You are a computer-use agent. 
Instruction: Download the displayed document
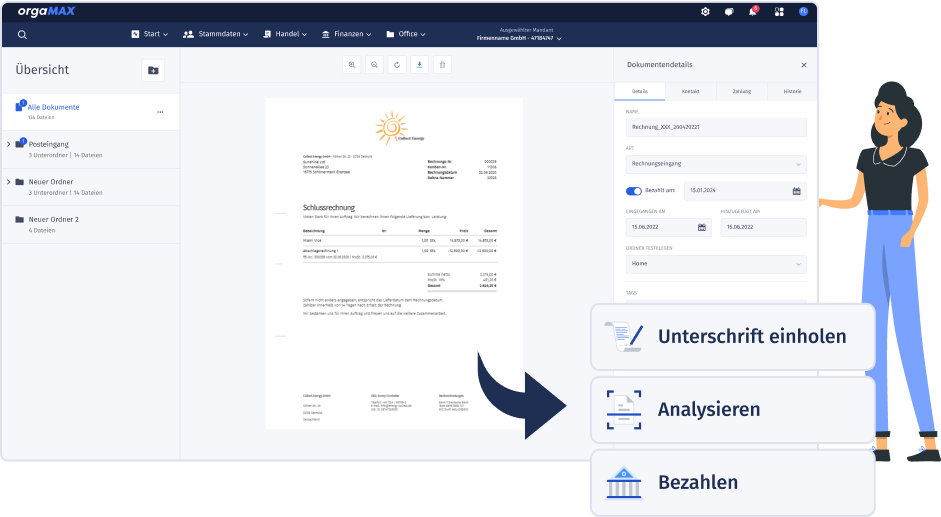coord(419,65)
